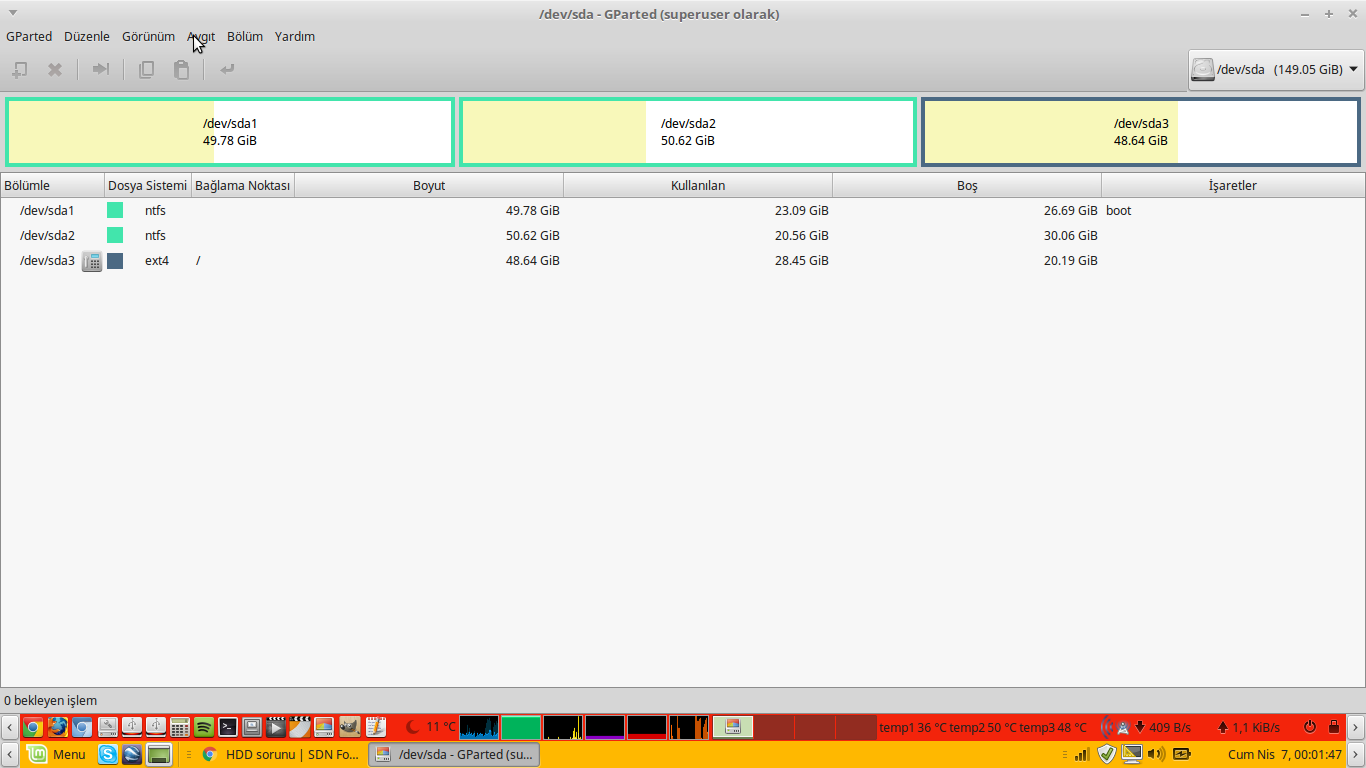Click the shield checkmark tray icon

1106,754
